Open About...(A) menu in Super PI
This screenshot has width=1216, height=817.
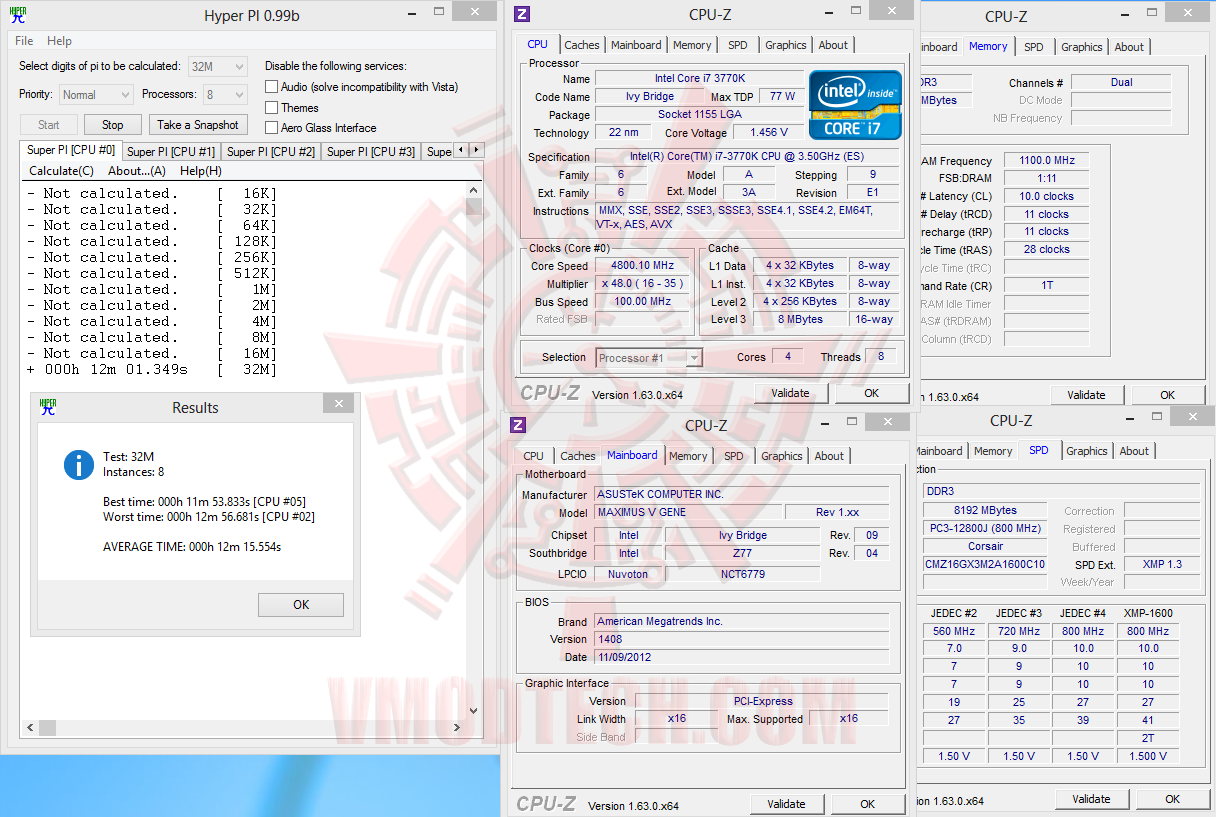(x=137, y=171)
